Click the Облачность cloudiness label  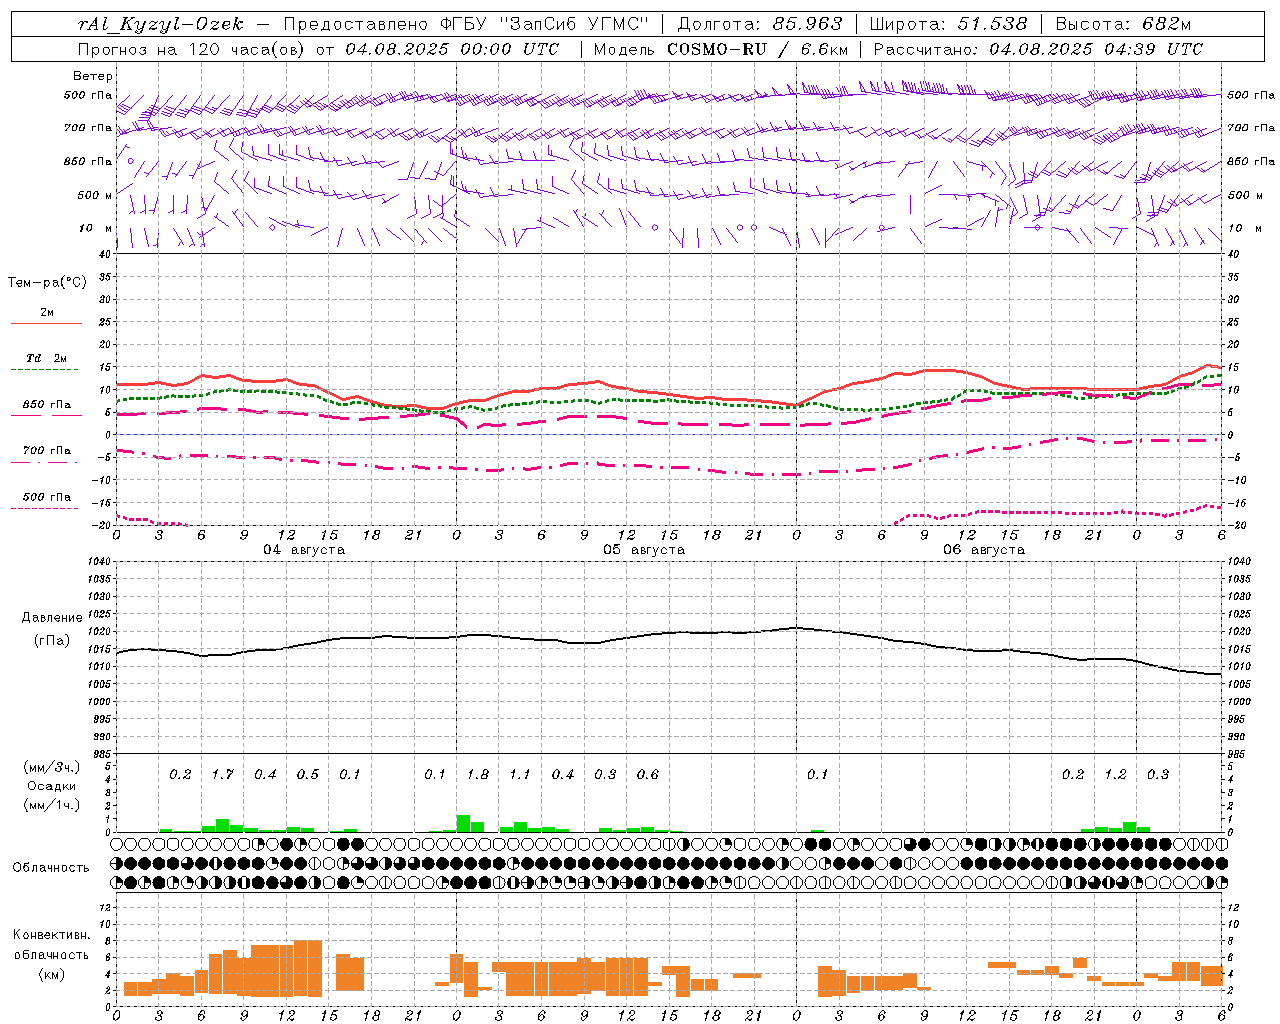point(51,868)
